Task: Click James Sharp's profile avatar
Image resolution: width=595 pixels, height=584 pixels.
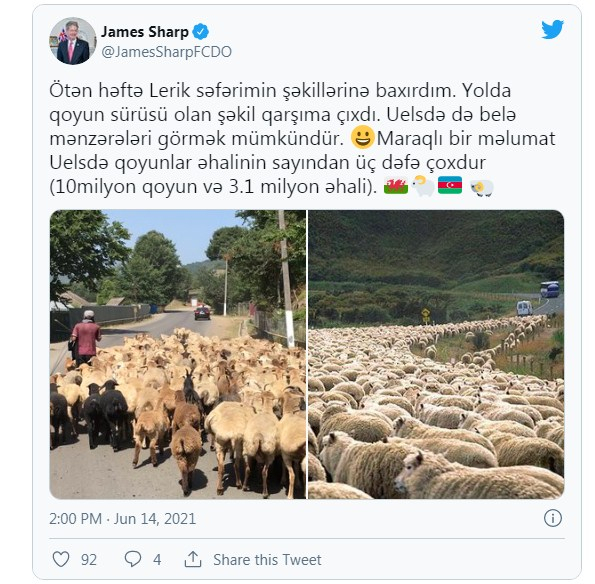Action: [73, 41]
